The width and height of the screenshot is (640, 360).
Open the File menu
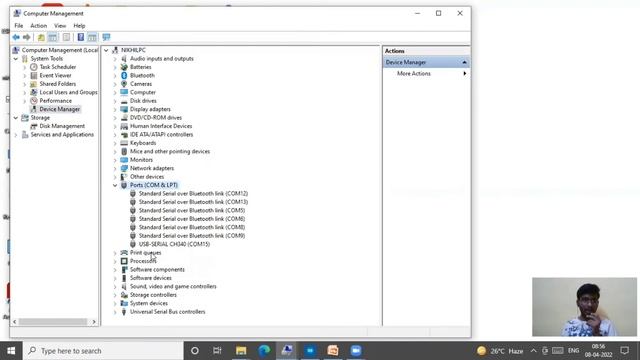tap(19, 26)
